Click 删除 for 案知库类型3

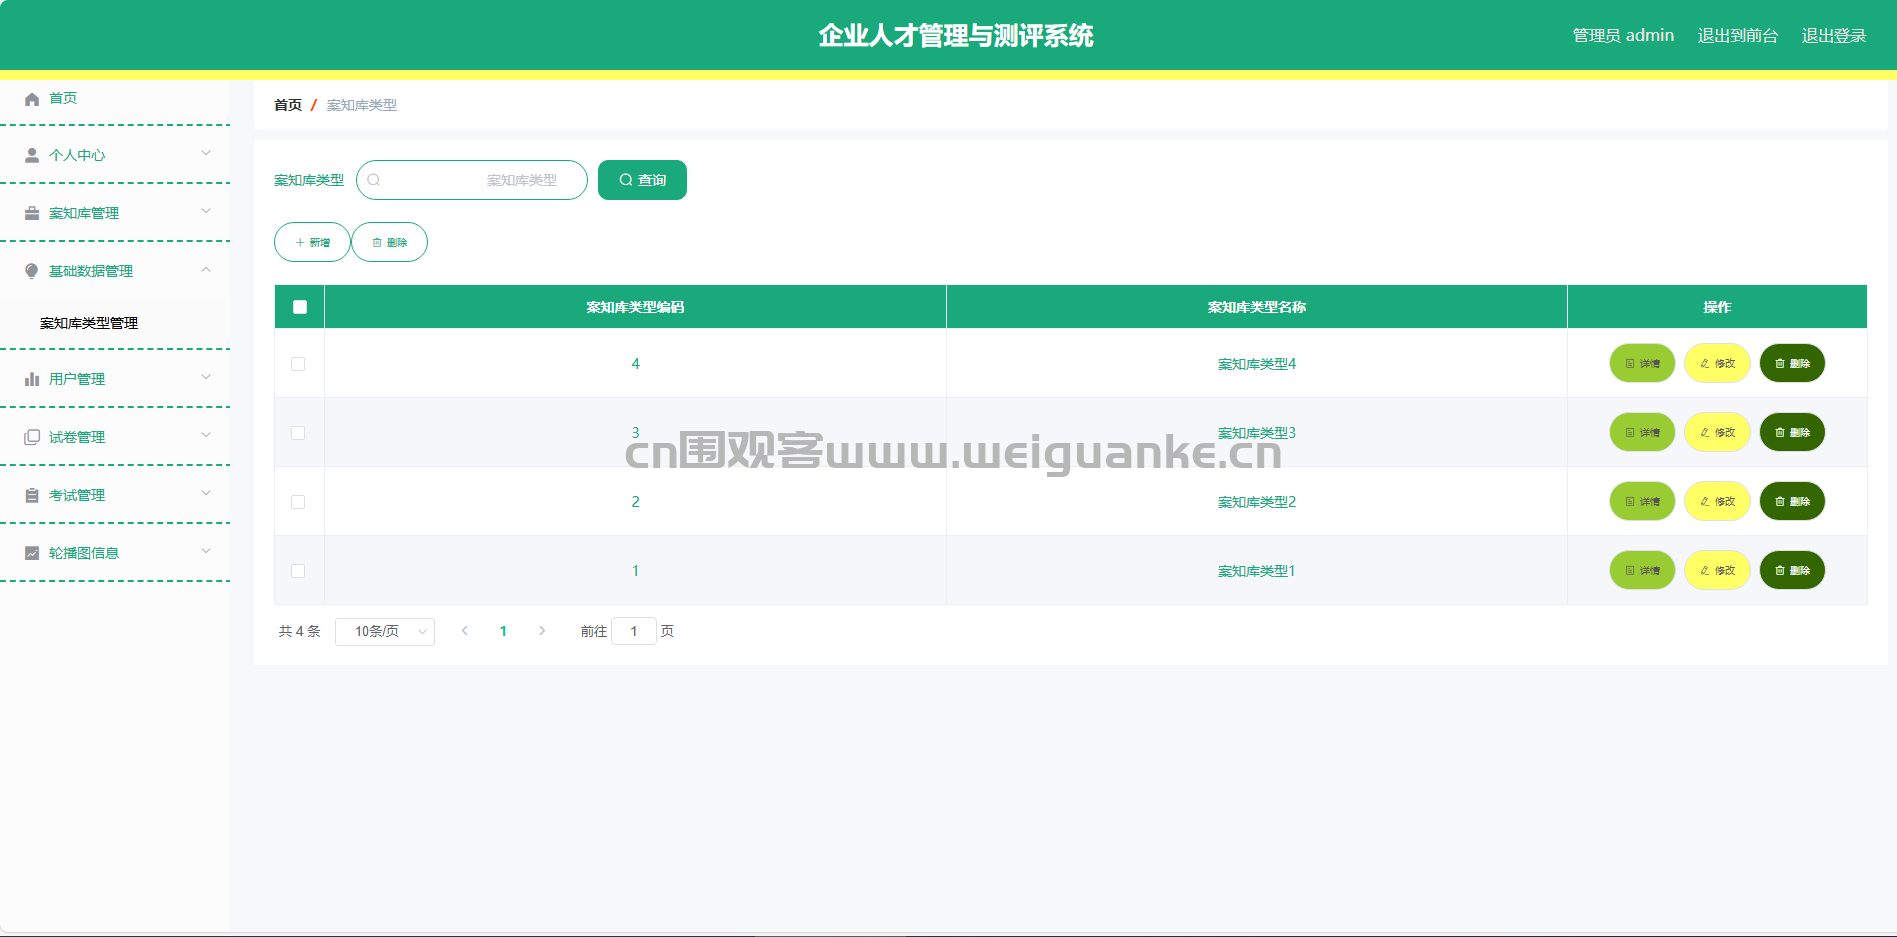coord(1792,432)
